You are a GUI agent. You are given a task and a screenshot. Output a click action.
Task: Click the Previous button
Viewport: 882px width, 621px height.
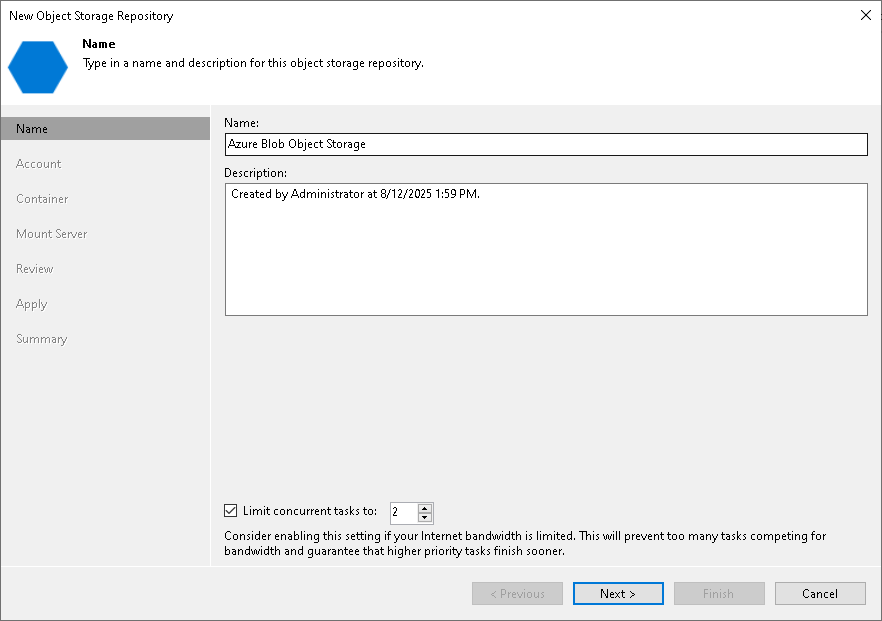point(518,593)
